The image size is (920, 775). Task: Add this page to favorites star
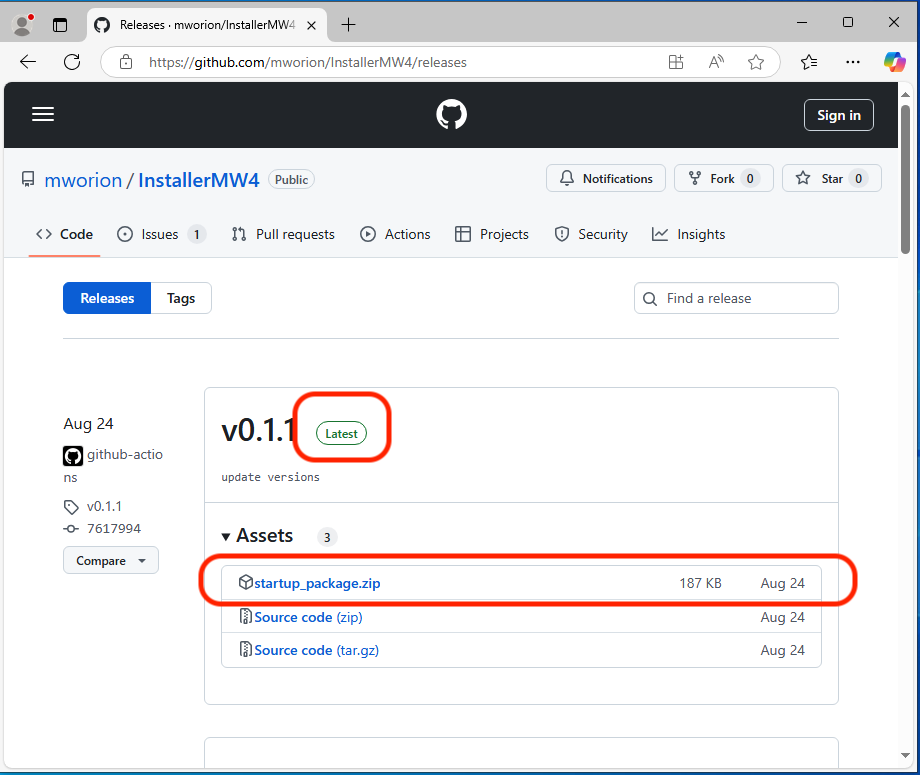coord(756,62)
